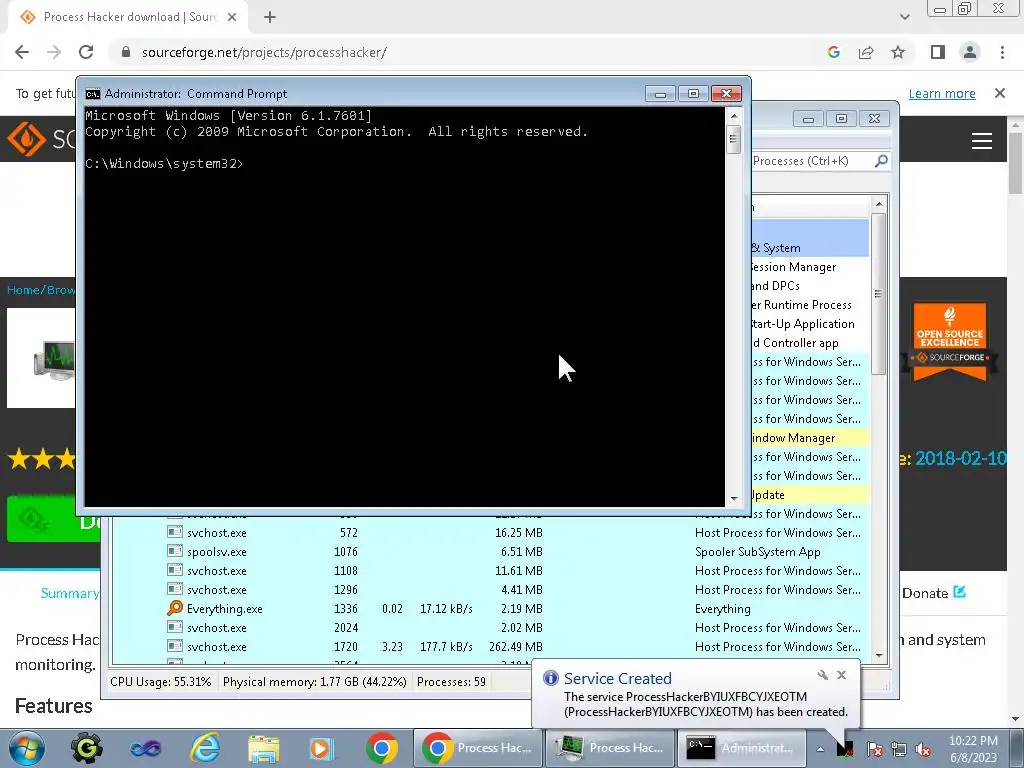Open the Chrome profile avatar
The image size is (1024, 768).
click(970, 52)
